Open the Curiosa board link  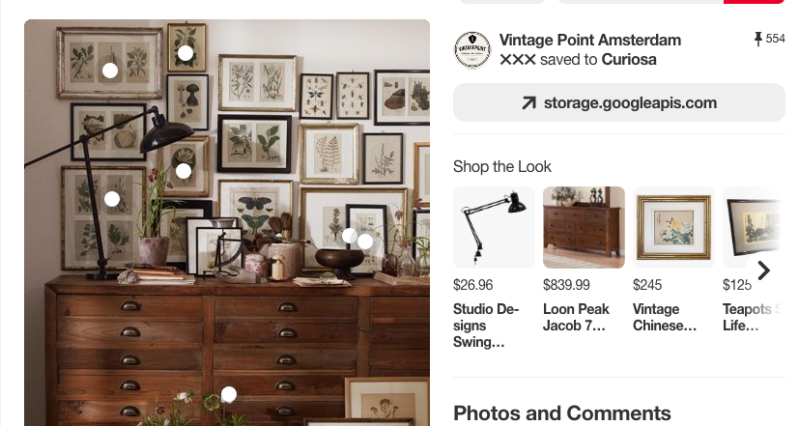(629, 60)
